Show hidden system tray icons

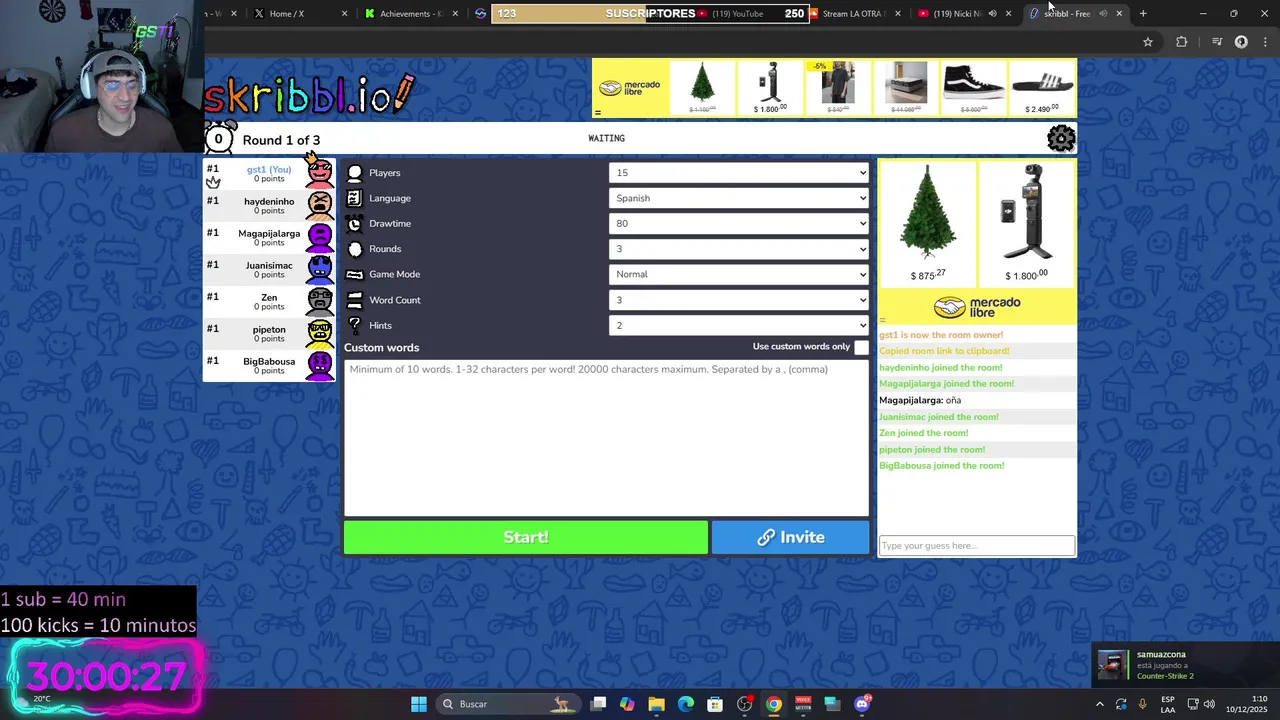pyautogui.click(x=1099, y=704)
